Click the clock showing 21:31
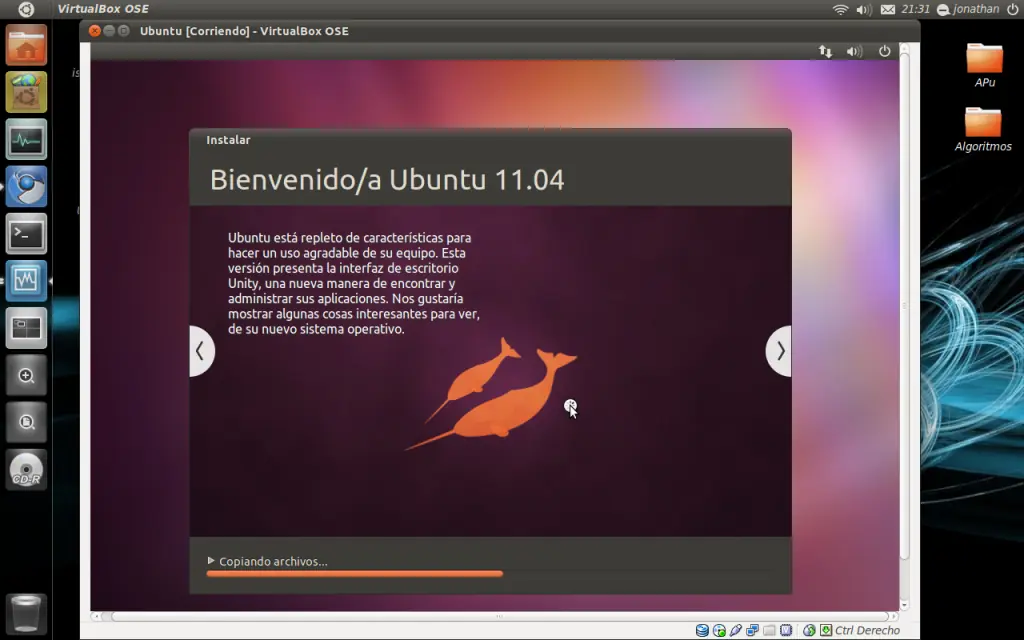The image size is (1024, 640). (x=915, y=9)
